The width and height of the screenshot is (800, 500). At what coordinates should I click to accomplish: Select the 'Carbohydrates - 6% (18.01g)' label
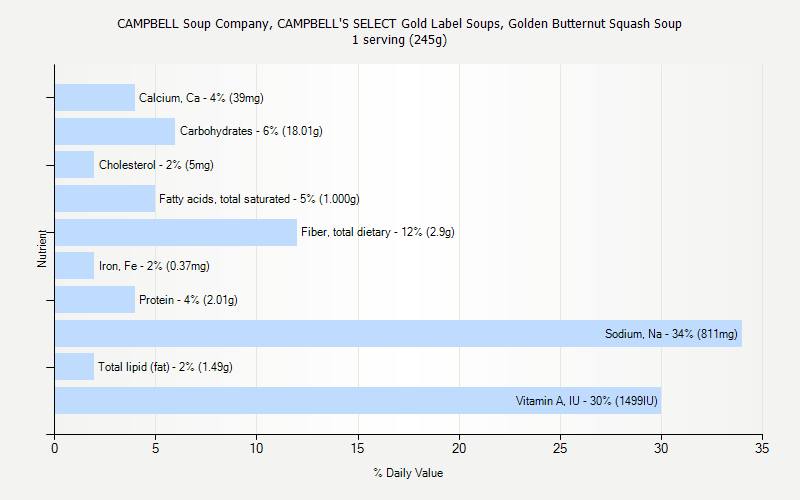point(251,131)
